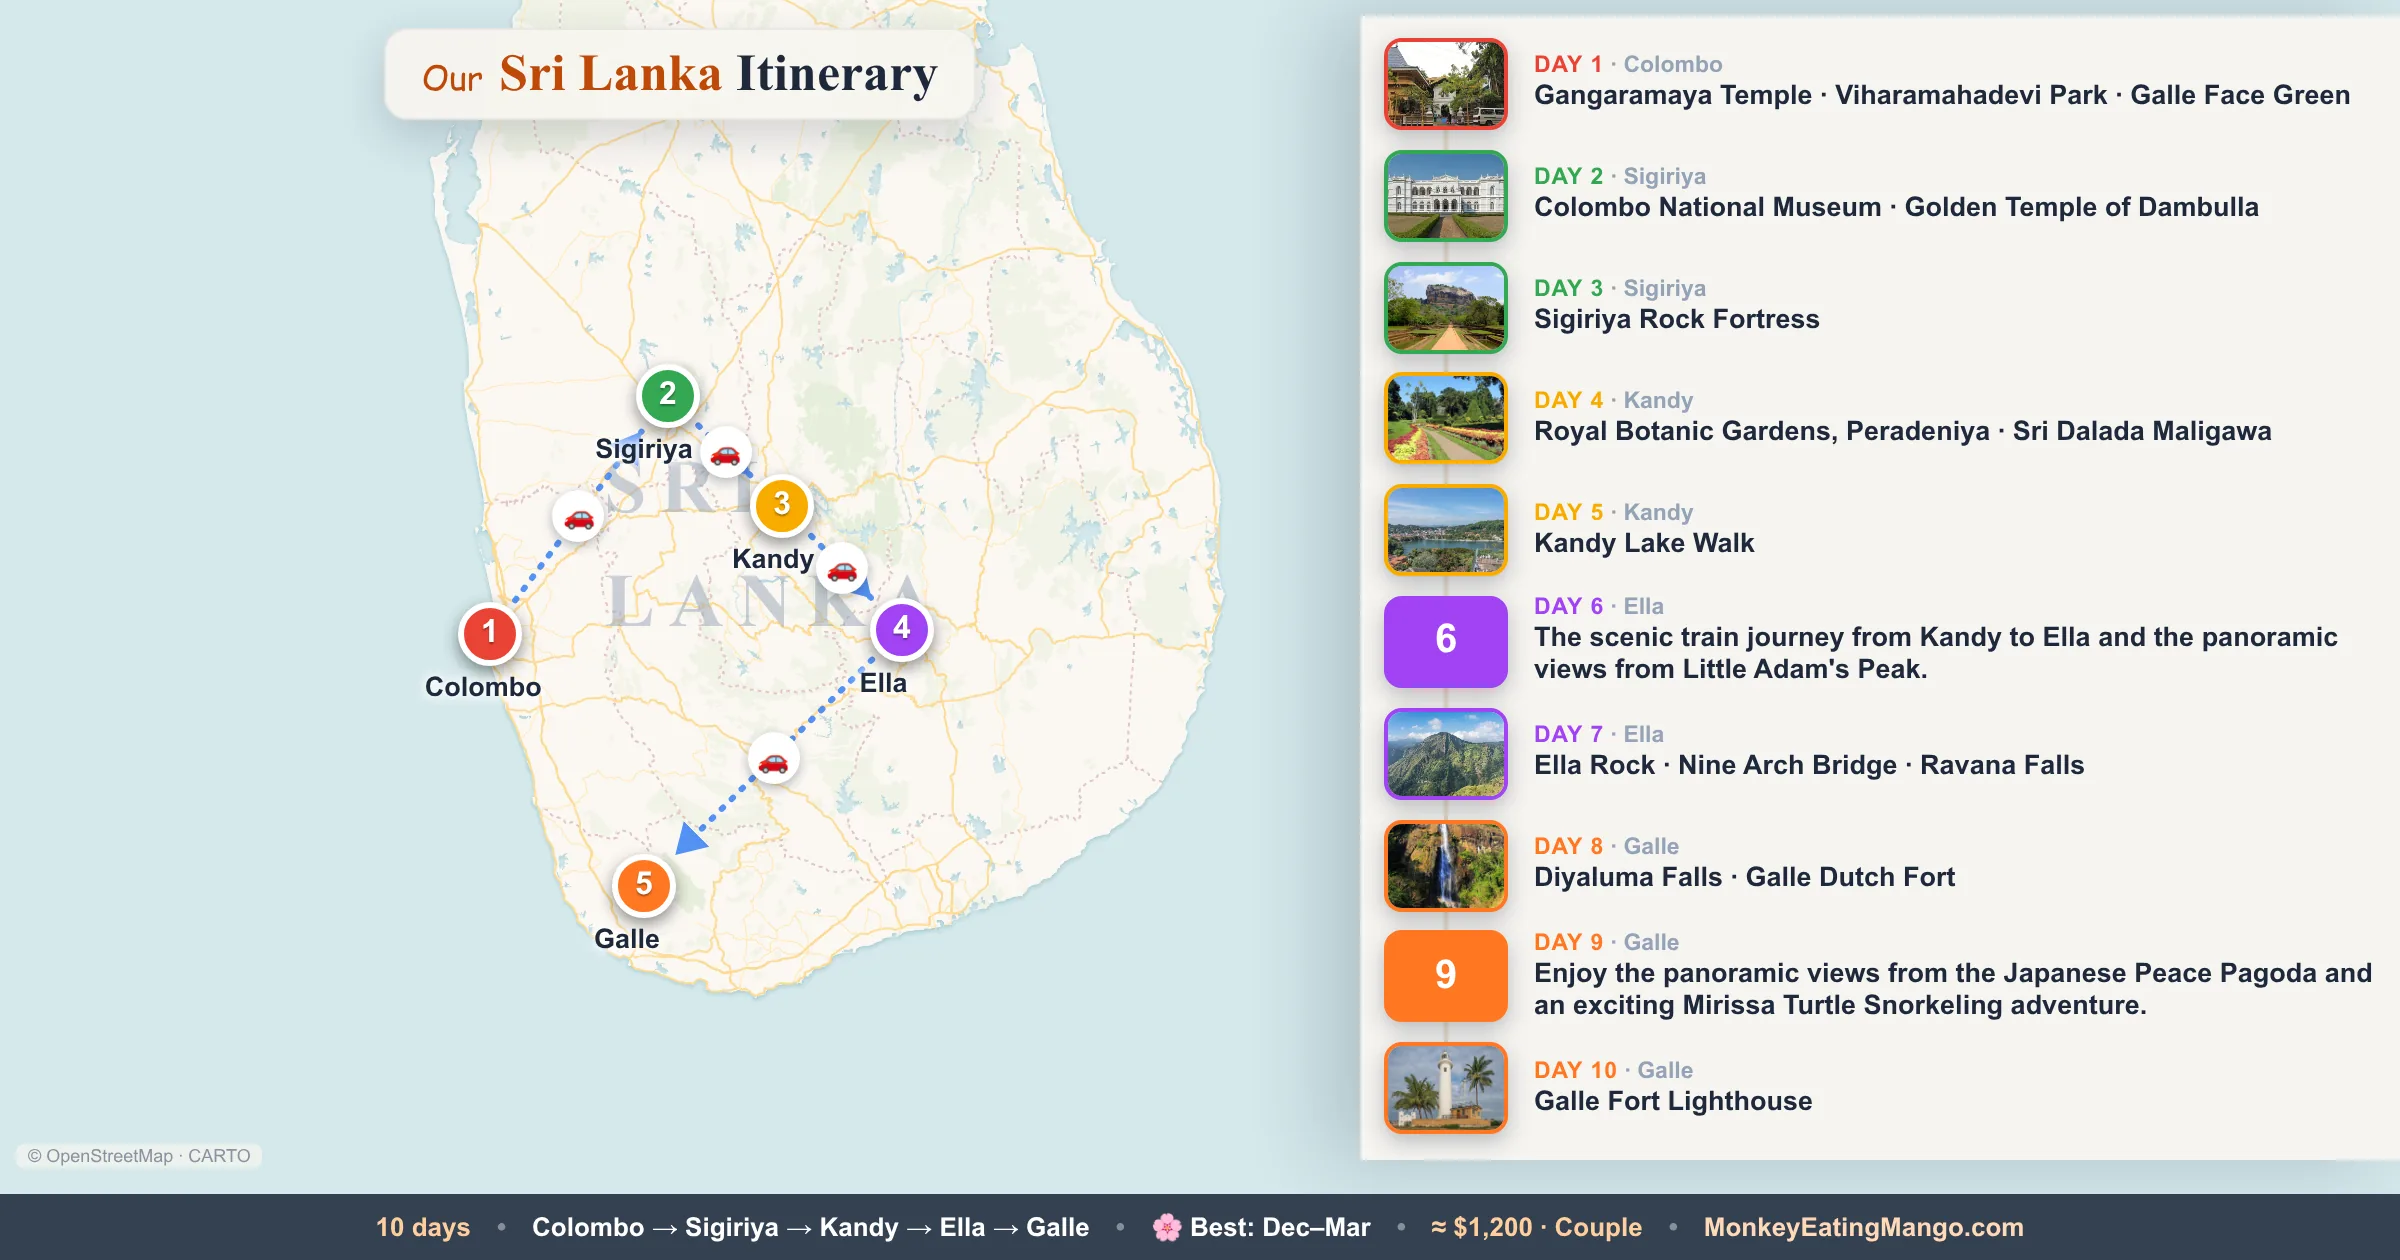
Task: Click Sigiriya Rock Fortress text
Action: (1677, 319)
